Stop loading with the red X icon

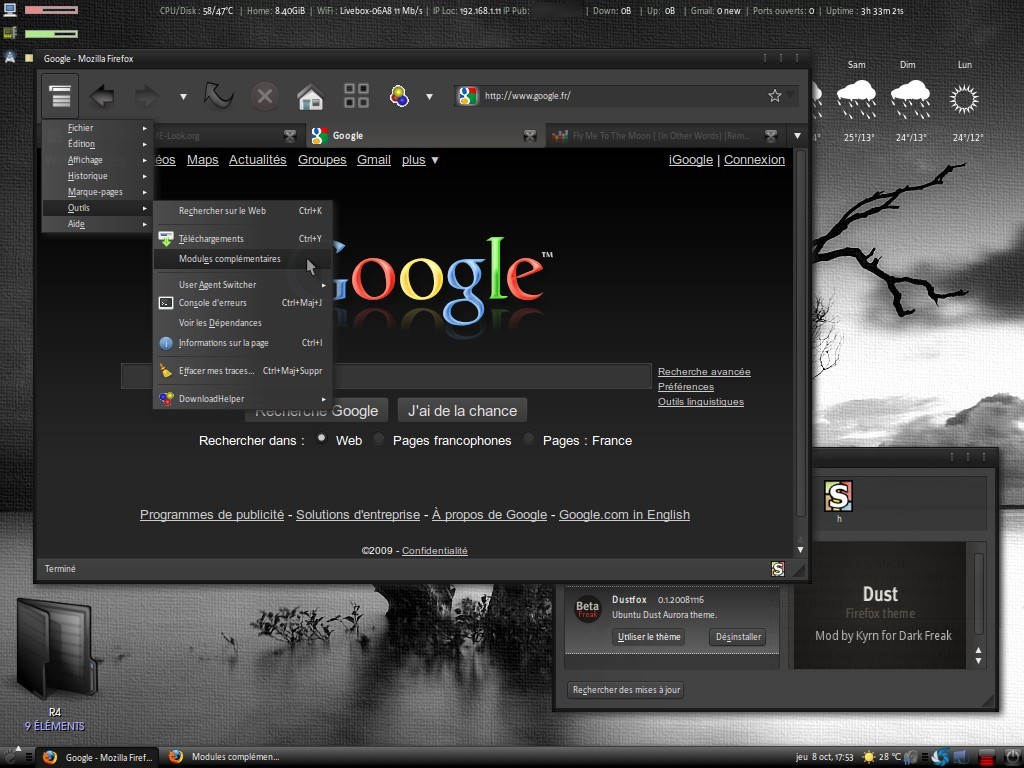click(x=264, y=96)
